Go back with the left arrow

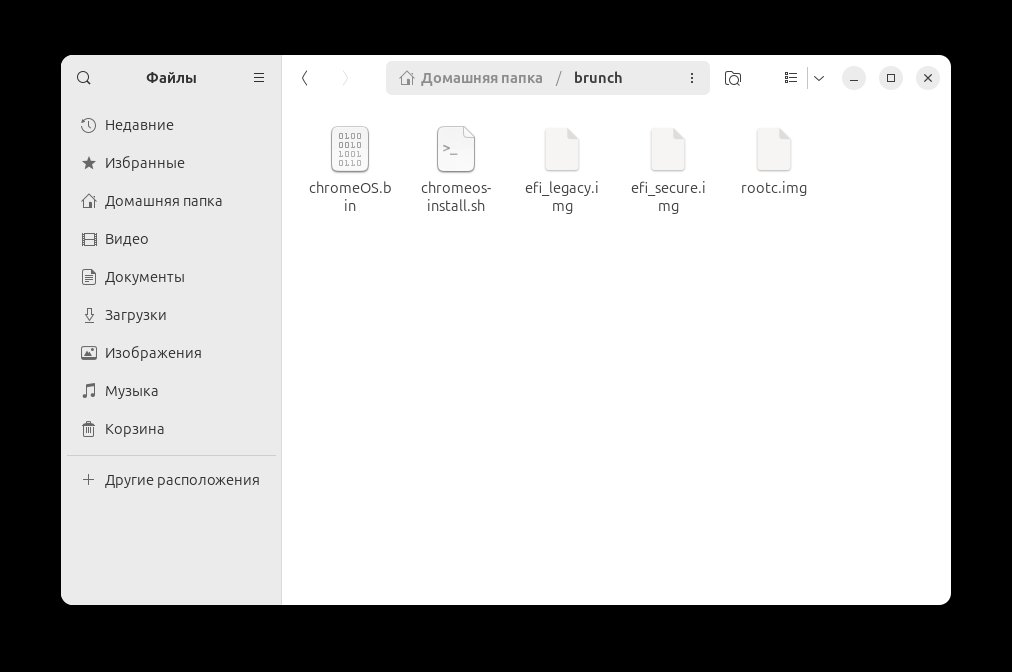[x=305, y=78]
